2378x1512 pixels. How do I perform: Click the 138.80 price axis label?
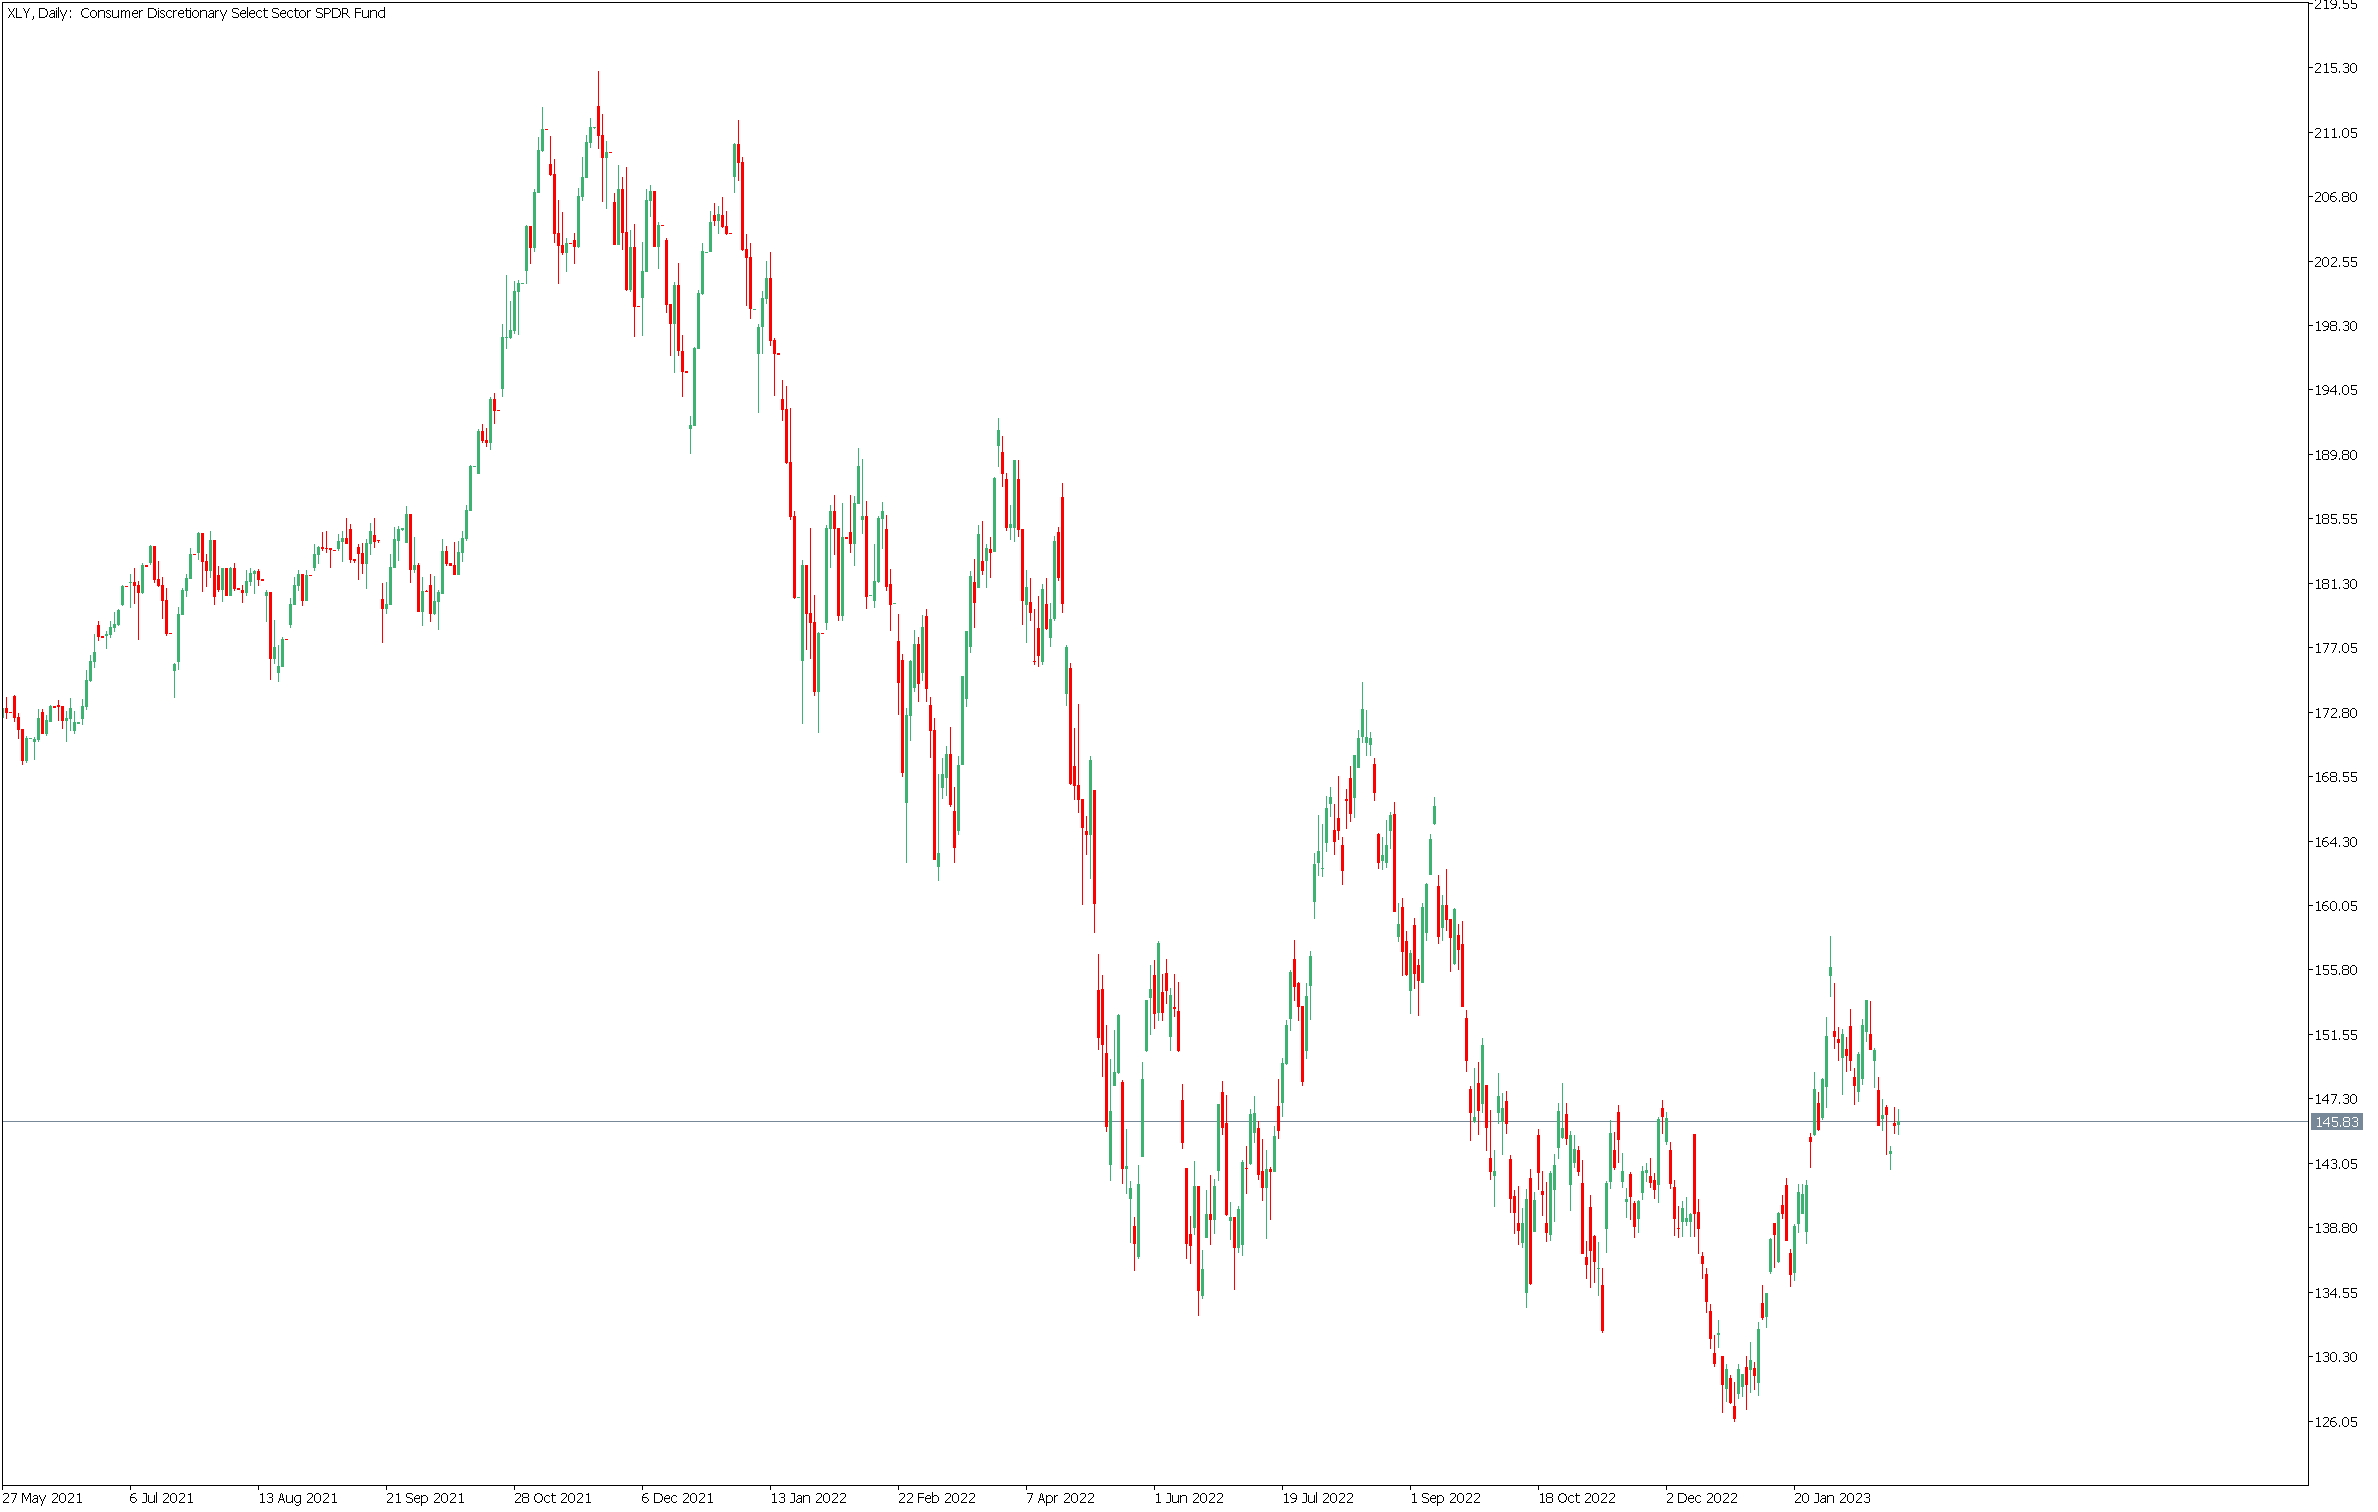coord(2337,1228)
